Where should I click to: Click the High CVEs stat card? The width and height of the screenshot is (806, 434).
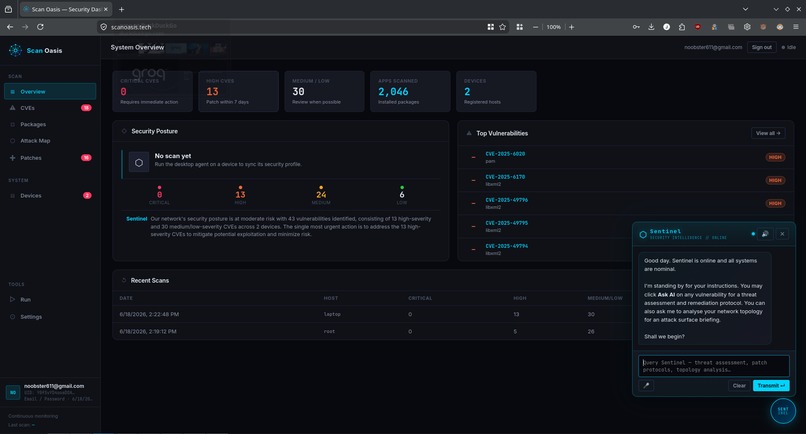tap(239, 91)
